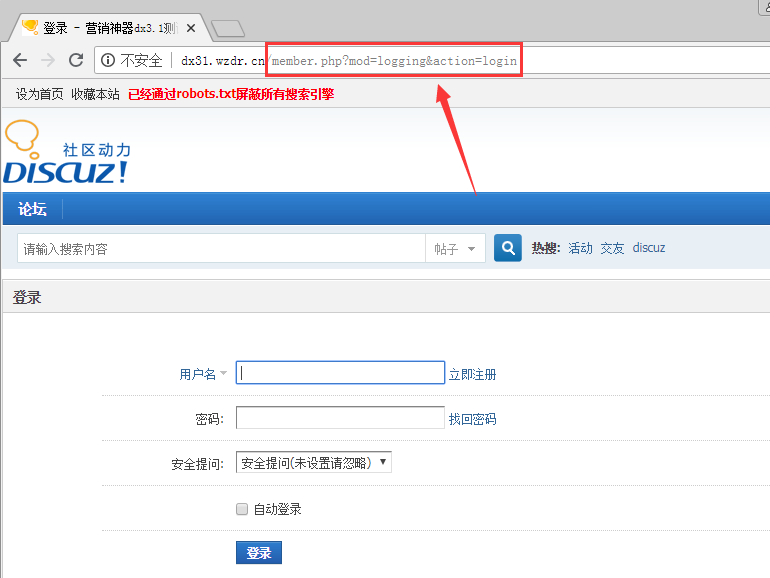
Task: Enable the 自动登录 checkbox
Action: 241,509
